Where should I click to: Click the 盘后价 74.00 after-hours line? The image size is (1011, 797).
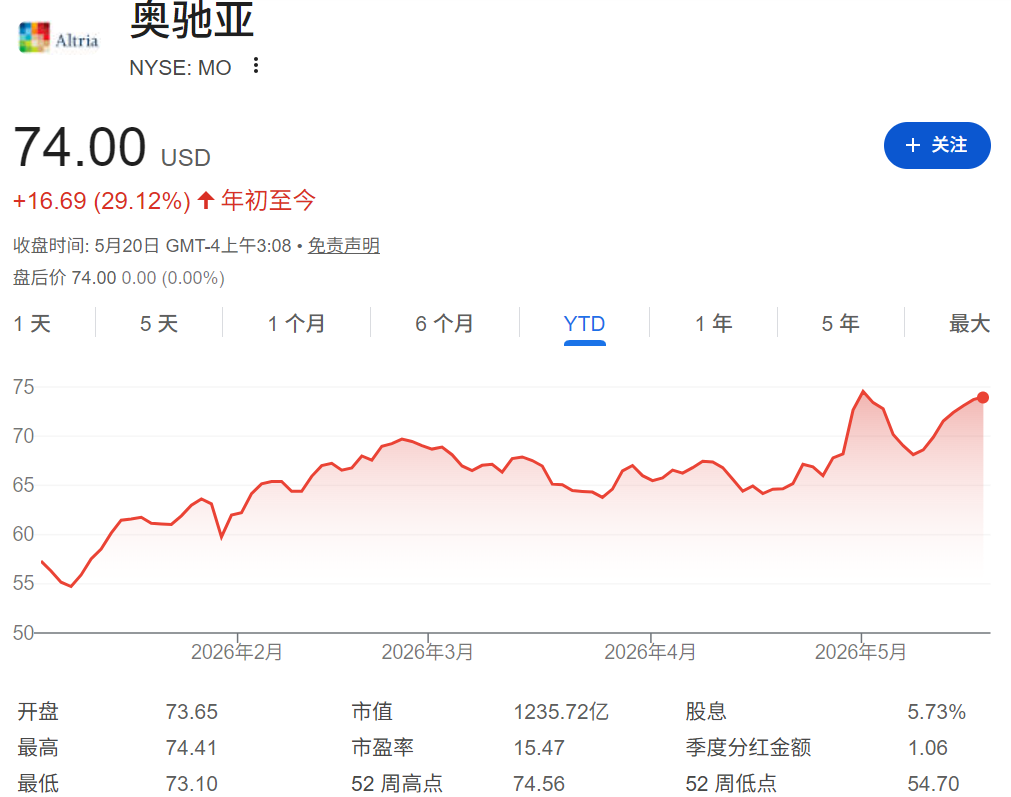(x=119, y=278)
